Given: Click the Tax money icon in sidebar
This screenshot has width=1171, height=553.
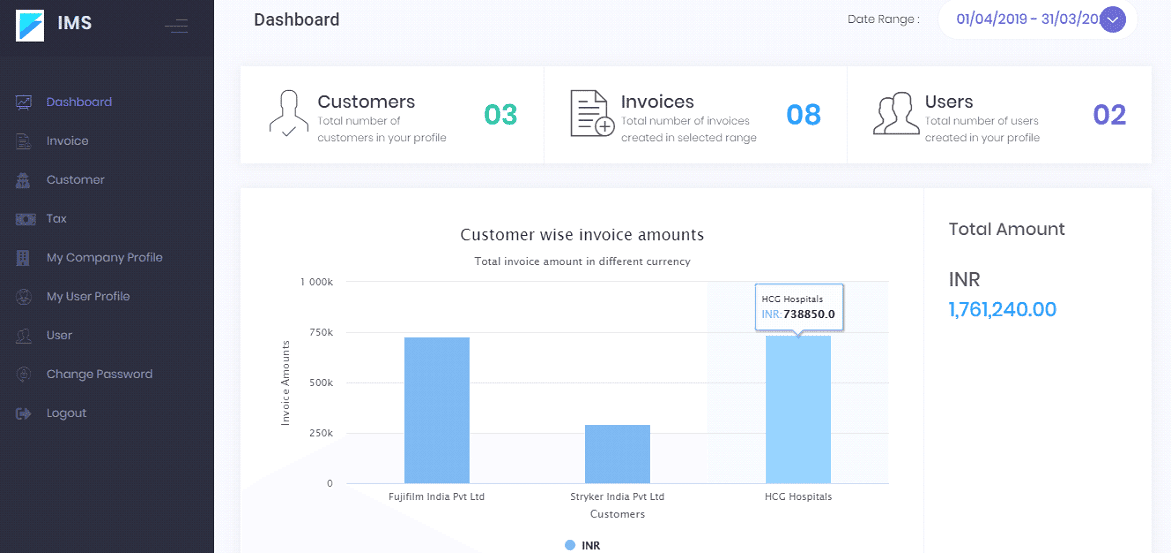Looking at the screenshot, I should click(x=25, y=219).
